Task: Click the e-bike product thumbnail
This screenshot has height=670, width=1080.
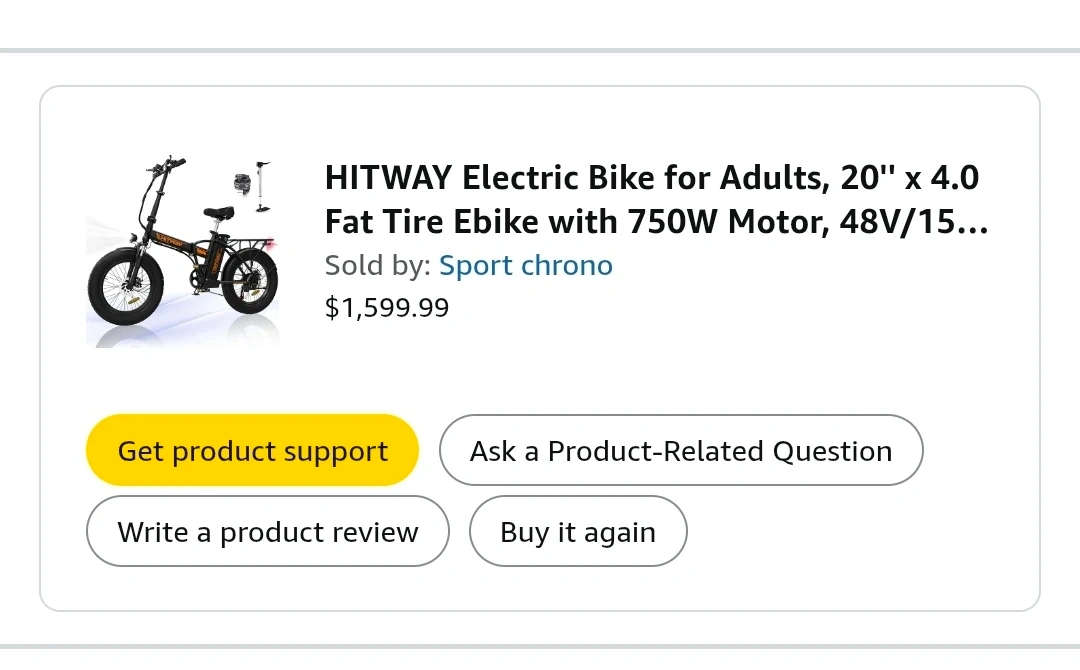Action: click(182, 252)
